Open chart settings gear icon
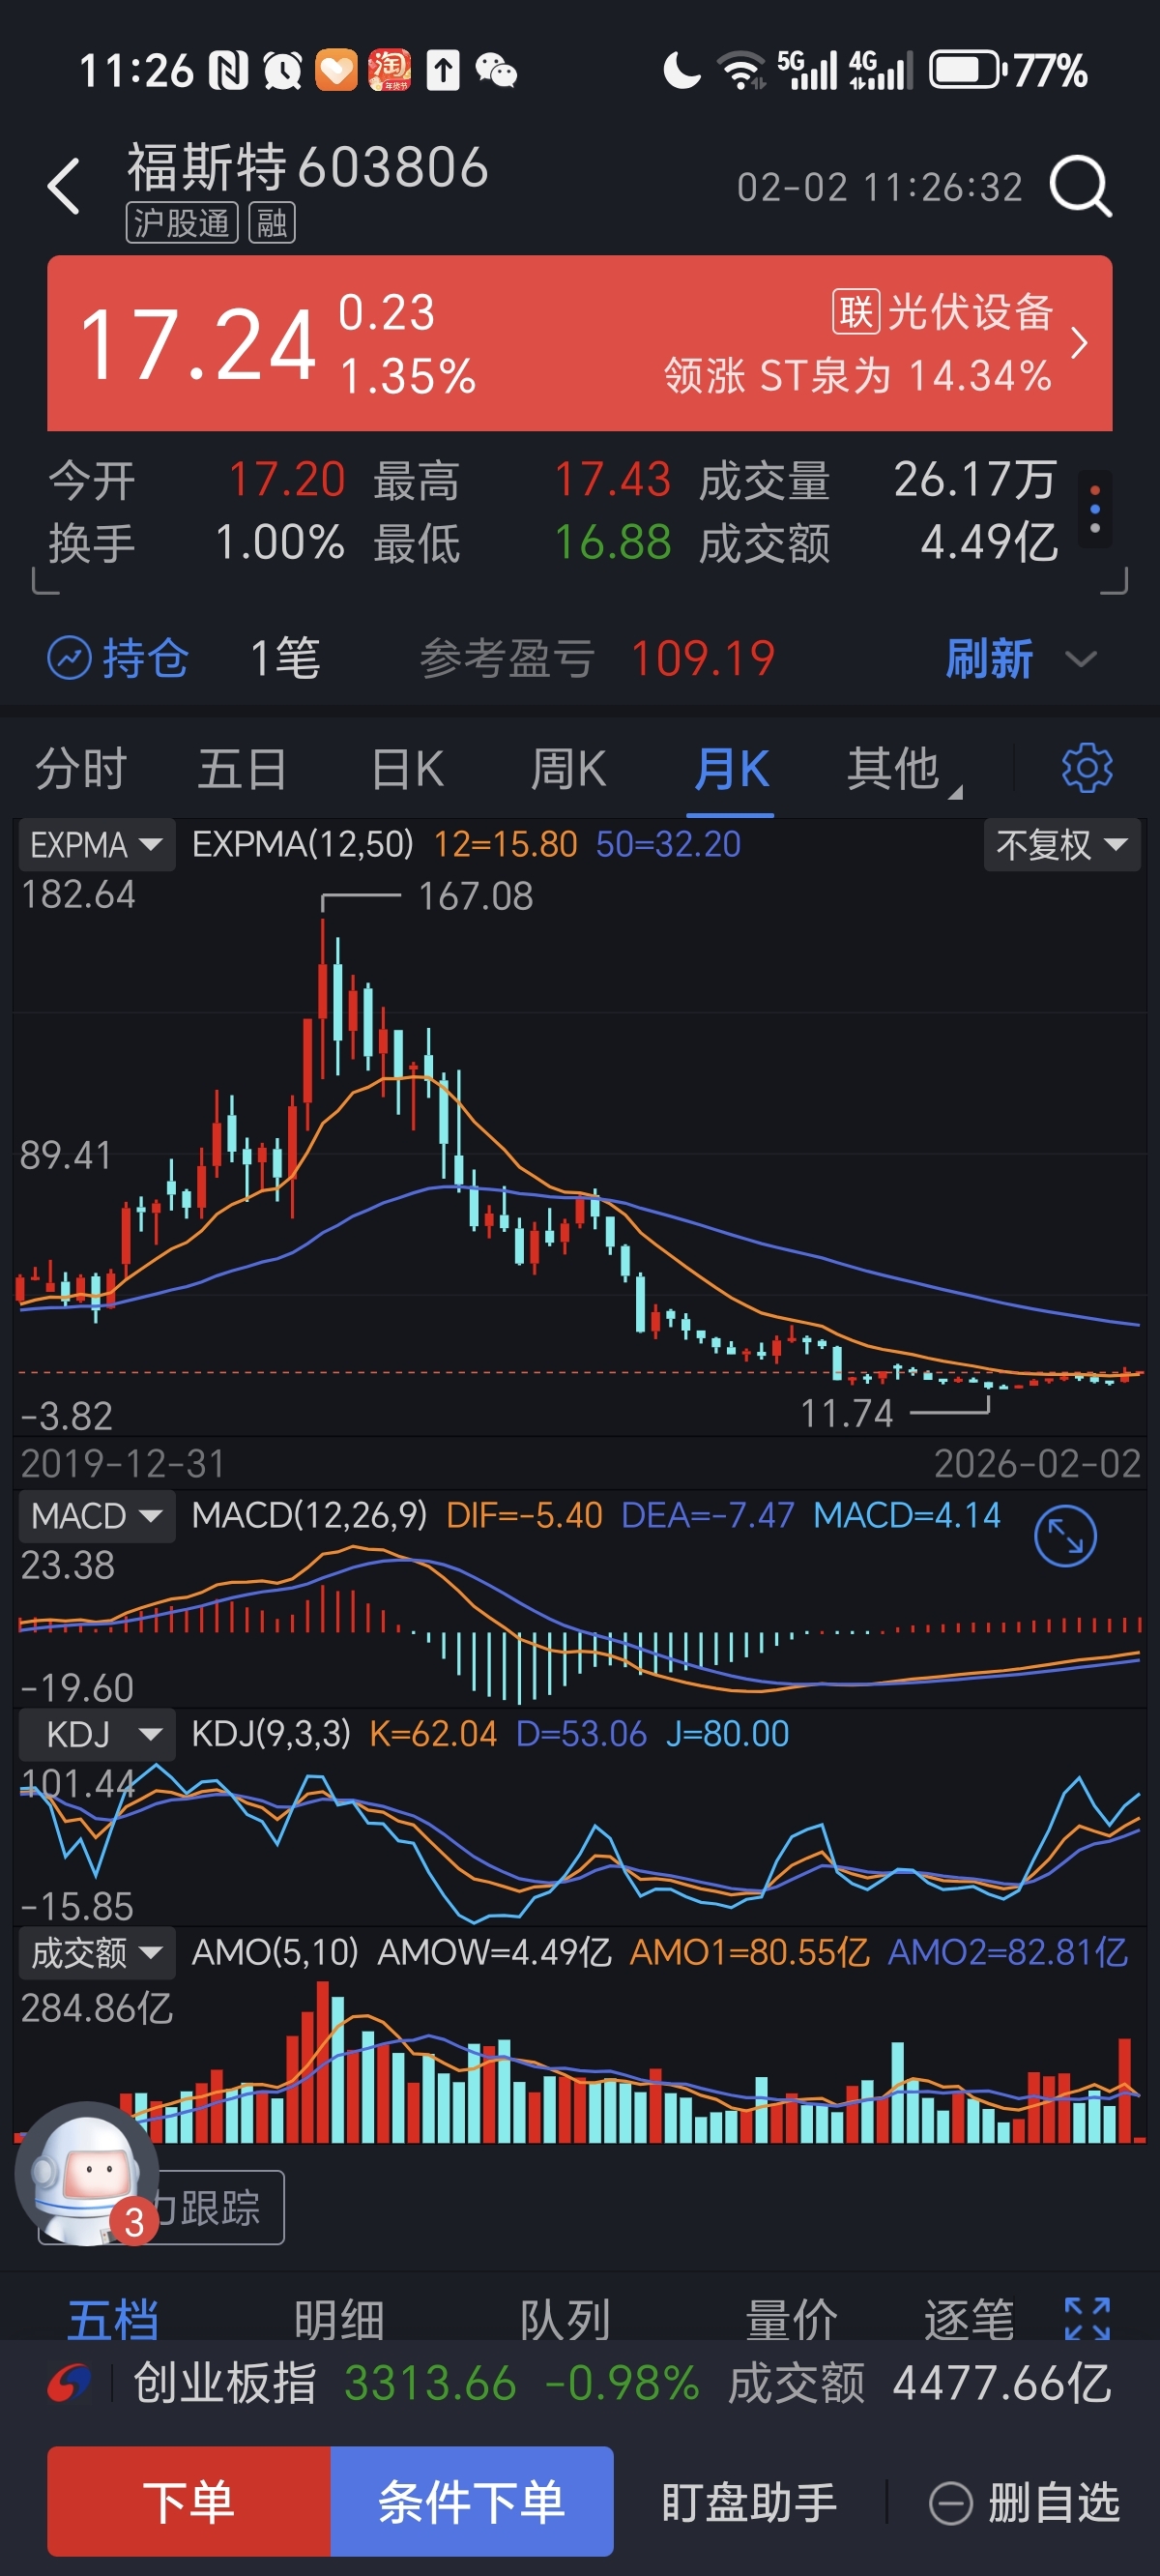This screenshot has height=2576, width=1160. (x=1087, y=769)
